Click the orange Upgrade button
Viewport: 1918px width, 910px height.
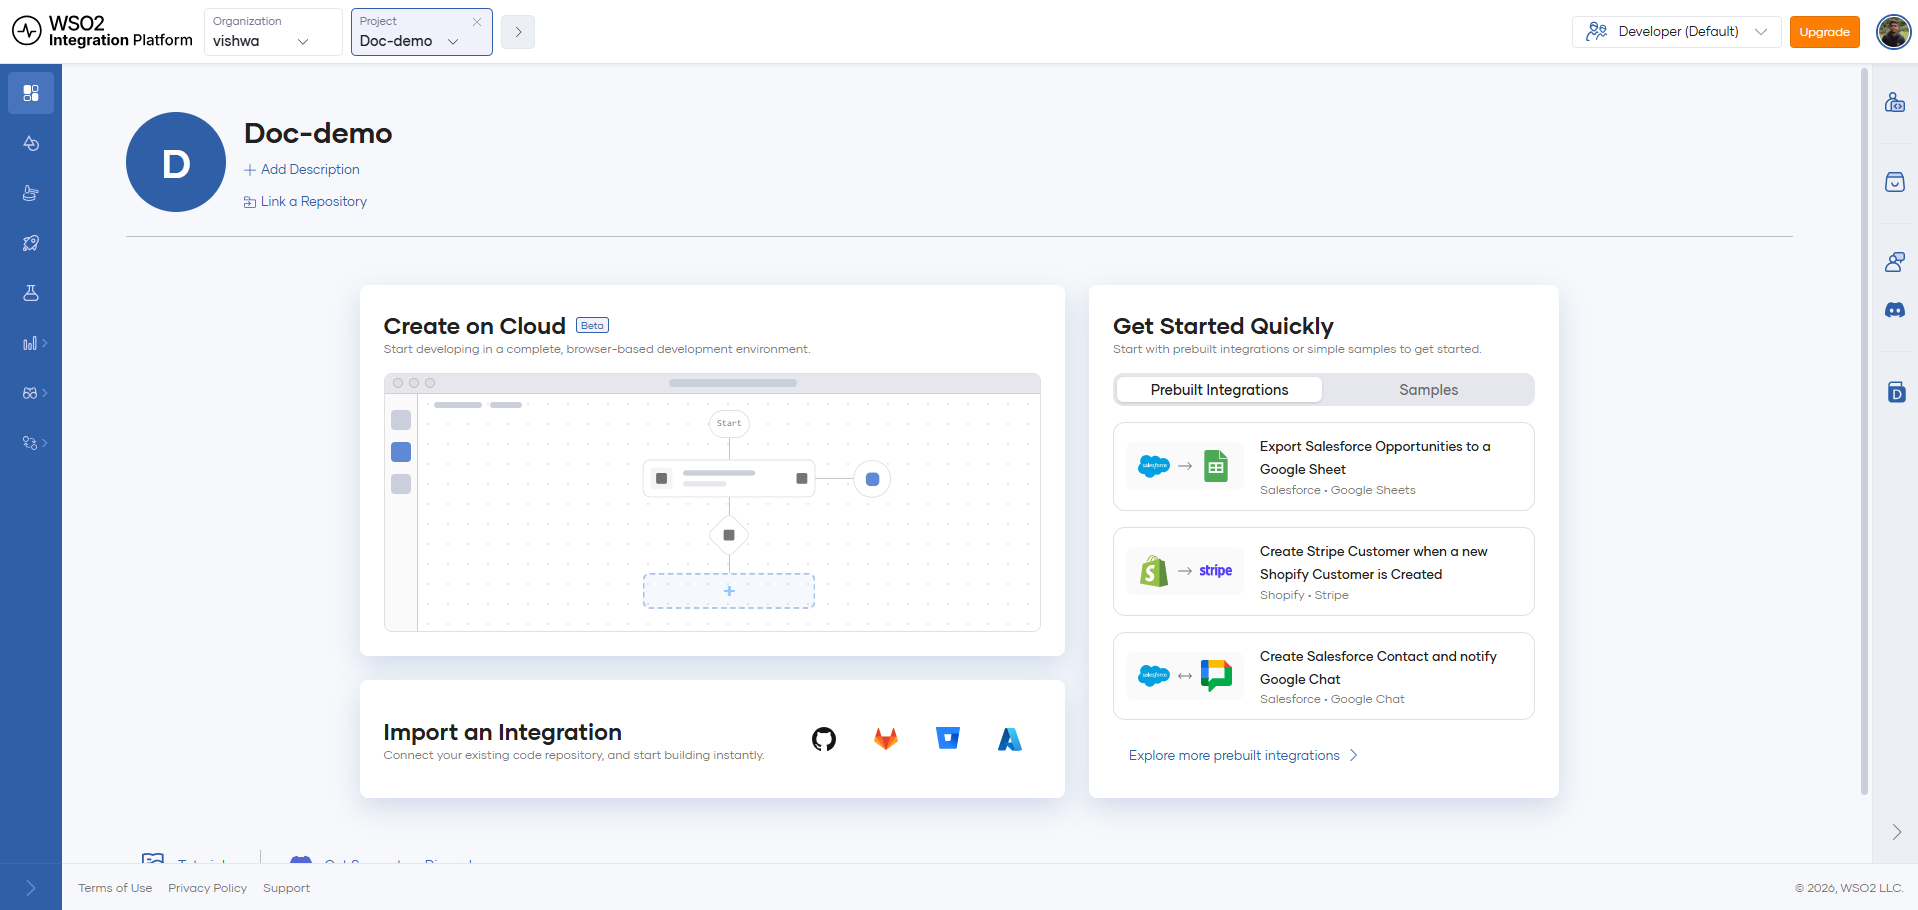point(1824,32)
